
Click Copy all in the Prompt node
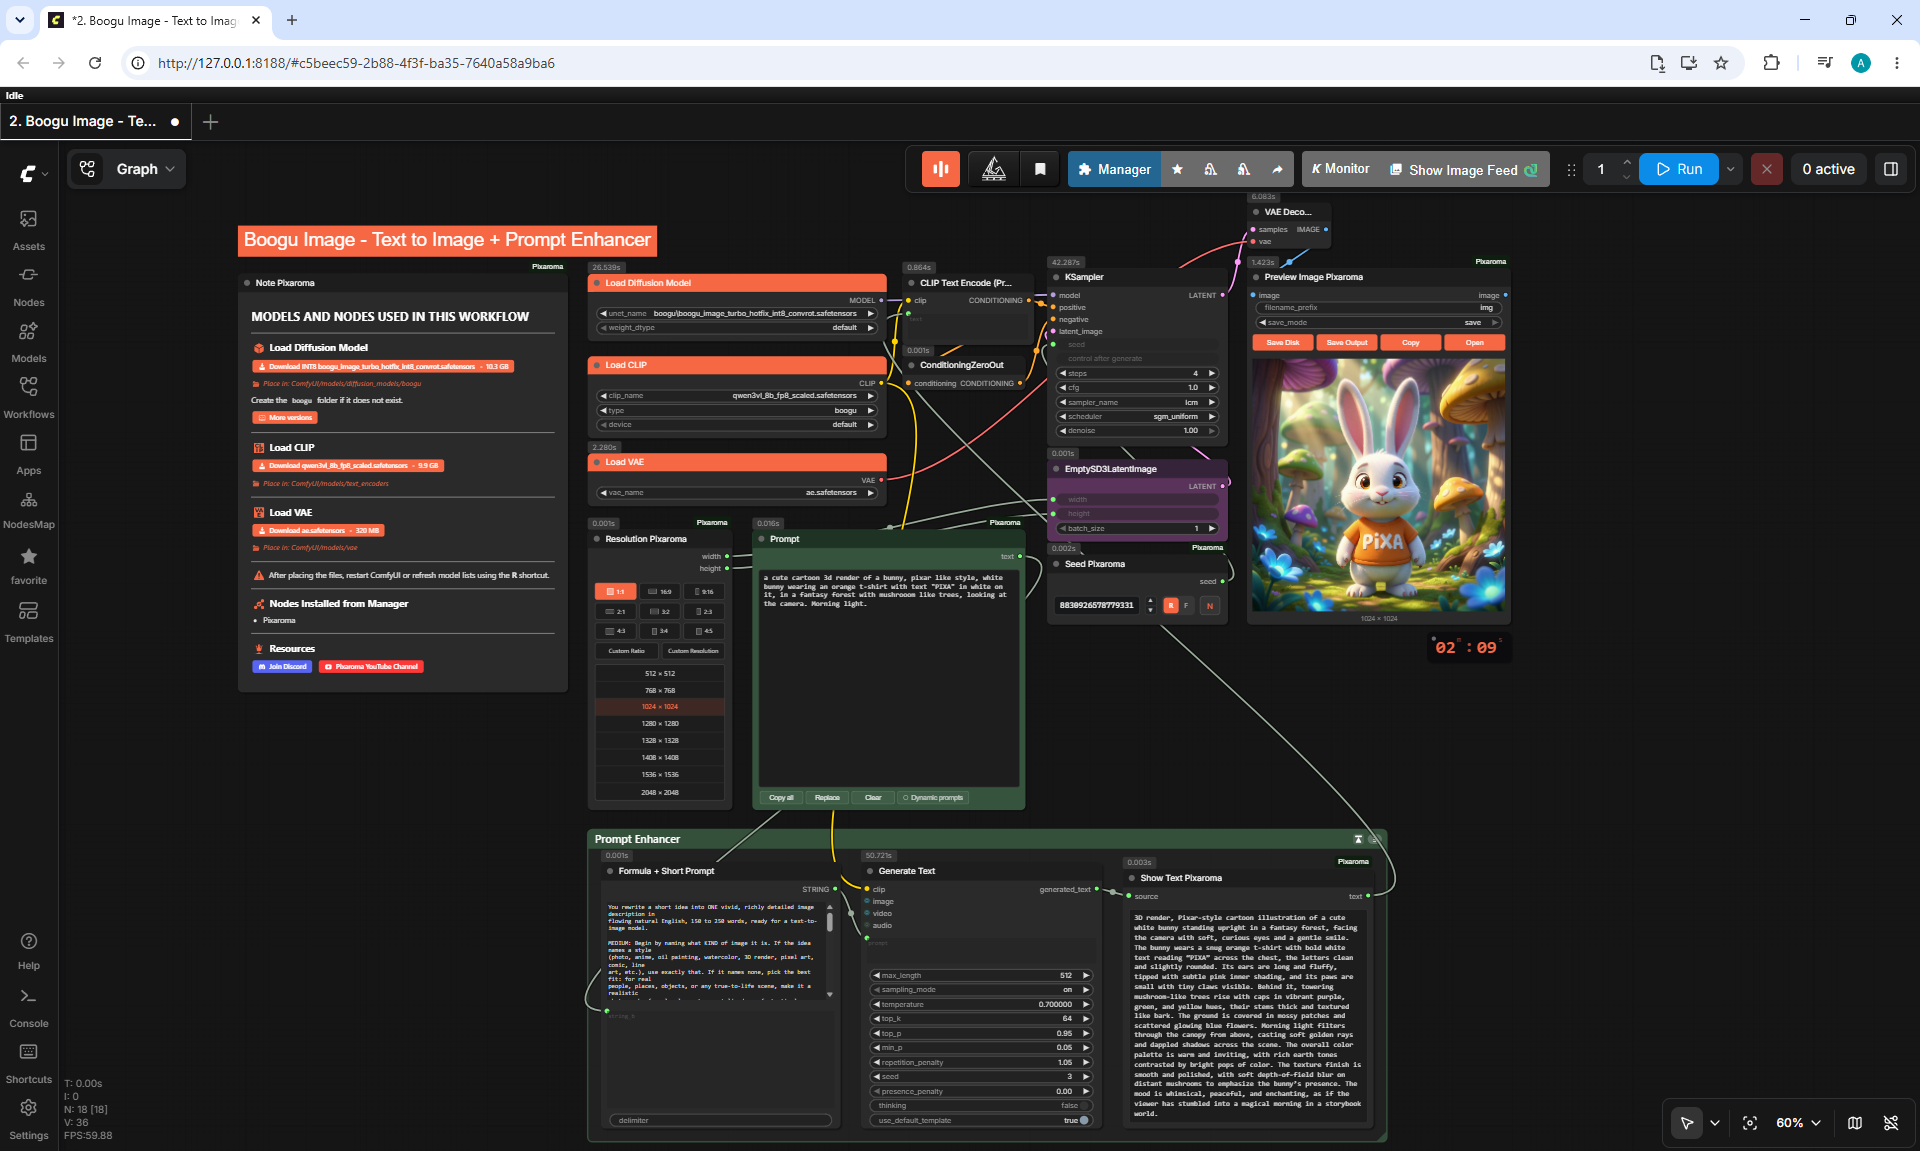pyautogui.click(x=781, y=797)
